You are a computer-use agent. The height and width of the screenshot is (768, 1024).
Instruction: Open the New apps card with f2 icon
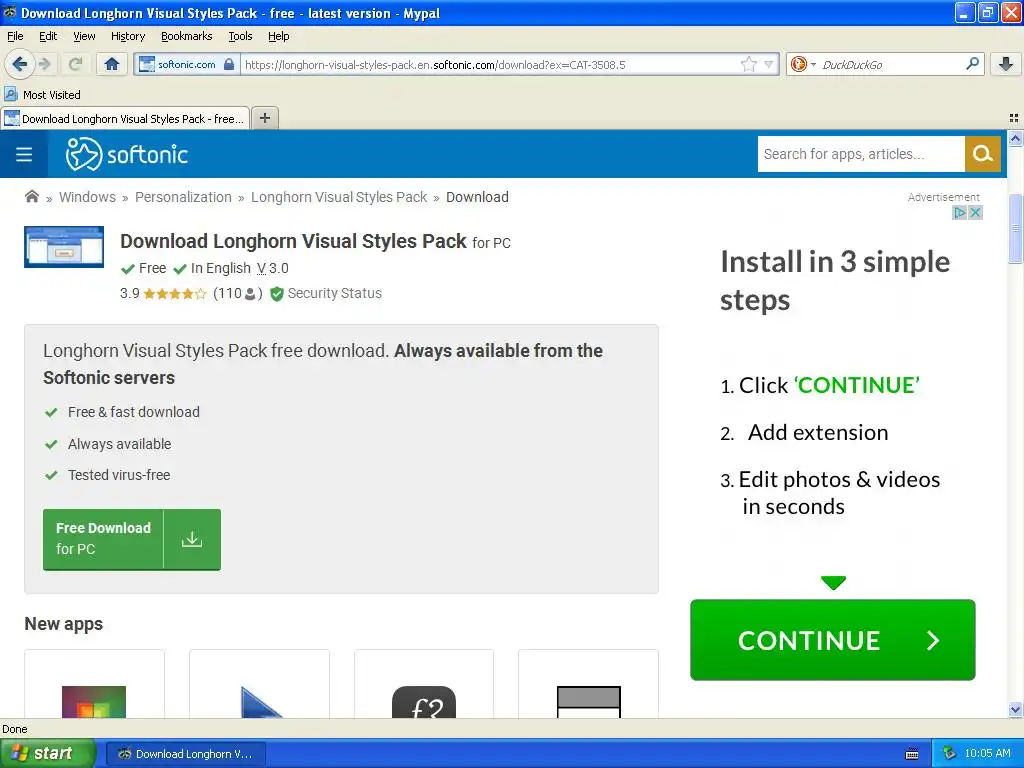click(x=424, y=684)
